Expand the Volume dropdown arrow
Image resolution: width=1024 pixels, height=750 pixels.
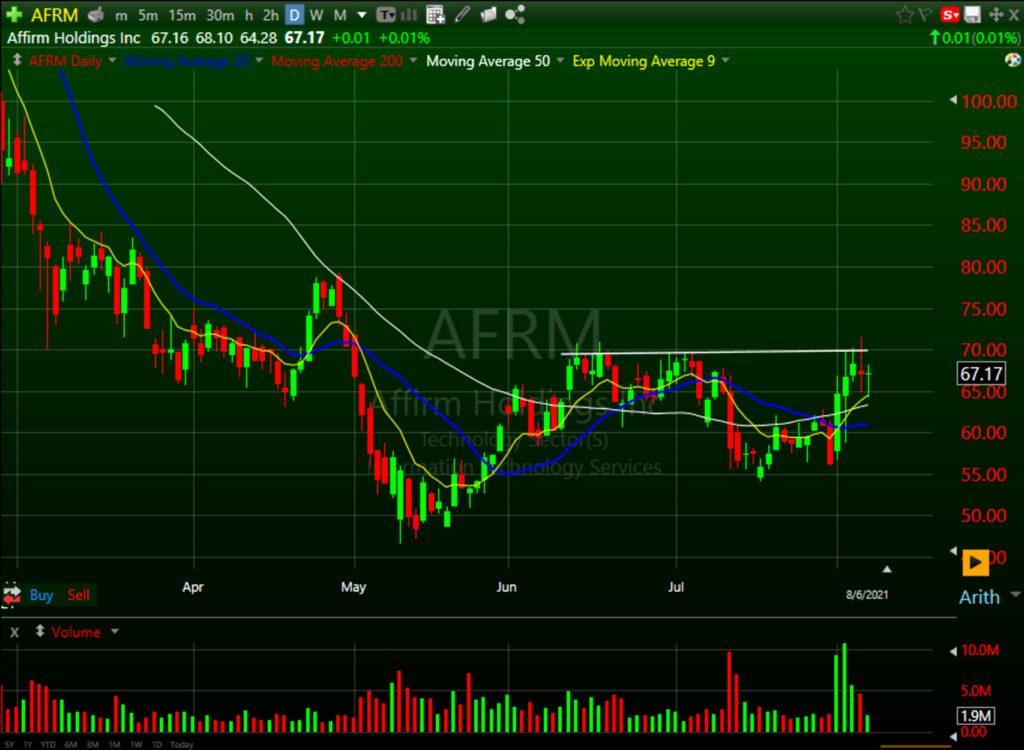point(115,632)
